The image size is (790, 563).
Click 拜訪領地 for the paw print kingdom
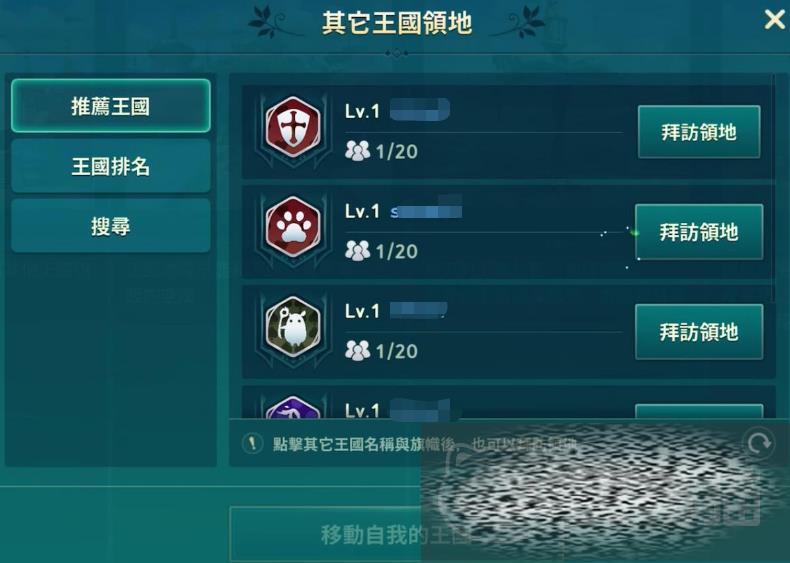click(699, 232)
